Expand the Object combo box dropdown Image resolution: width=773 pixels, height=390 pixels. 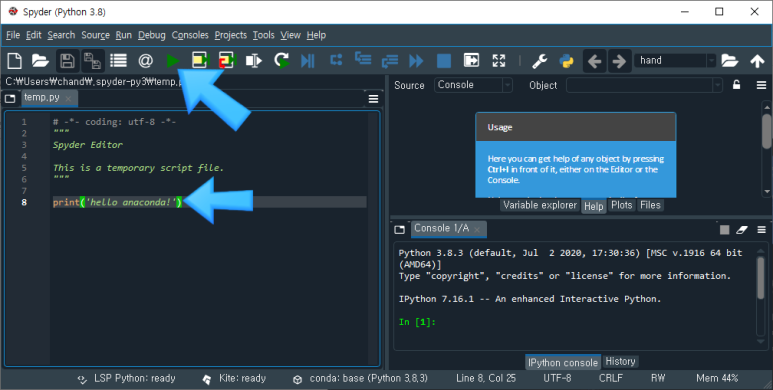click(718, 85)
